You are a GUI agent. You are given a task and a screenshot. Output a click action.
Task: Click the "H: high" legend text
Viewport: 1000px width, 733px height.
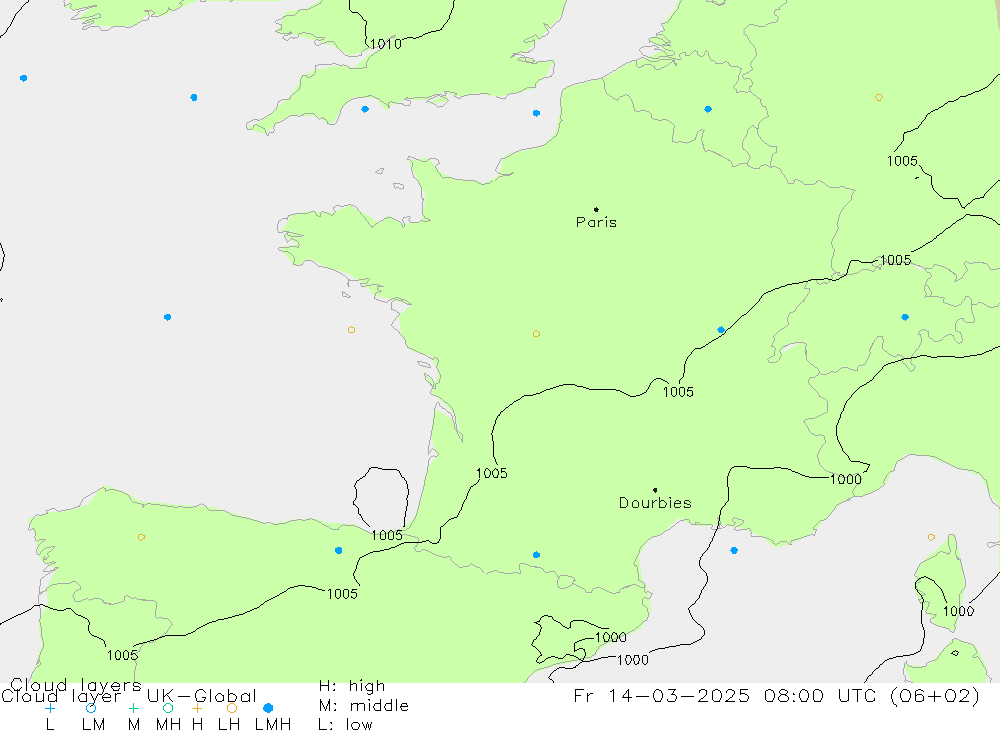click(352, 686)
